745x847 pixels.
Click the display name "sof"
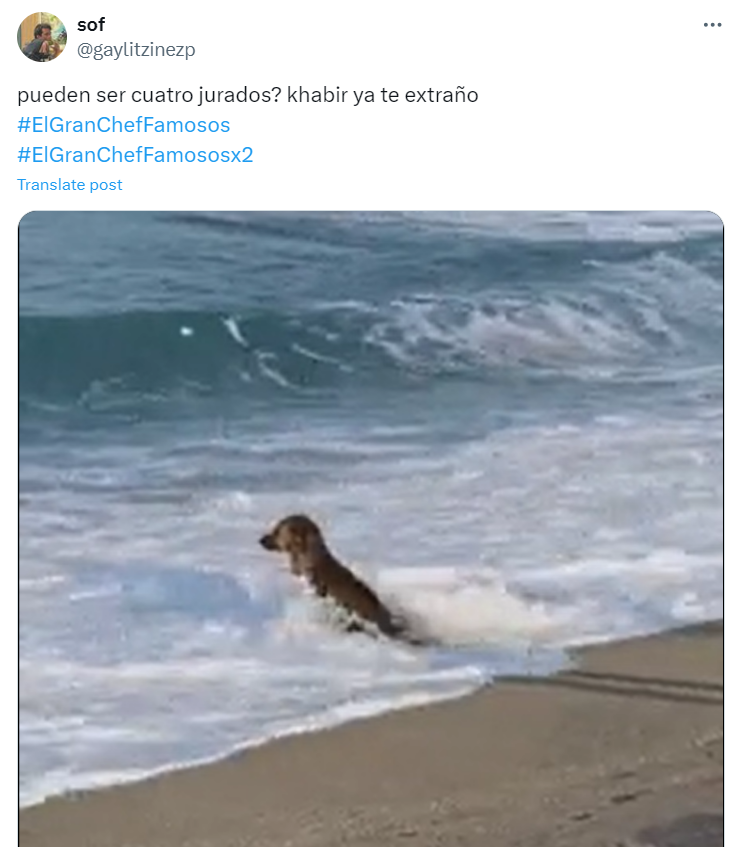(x=91, y=24)
